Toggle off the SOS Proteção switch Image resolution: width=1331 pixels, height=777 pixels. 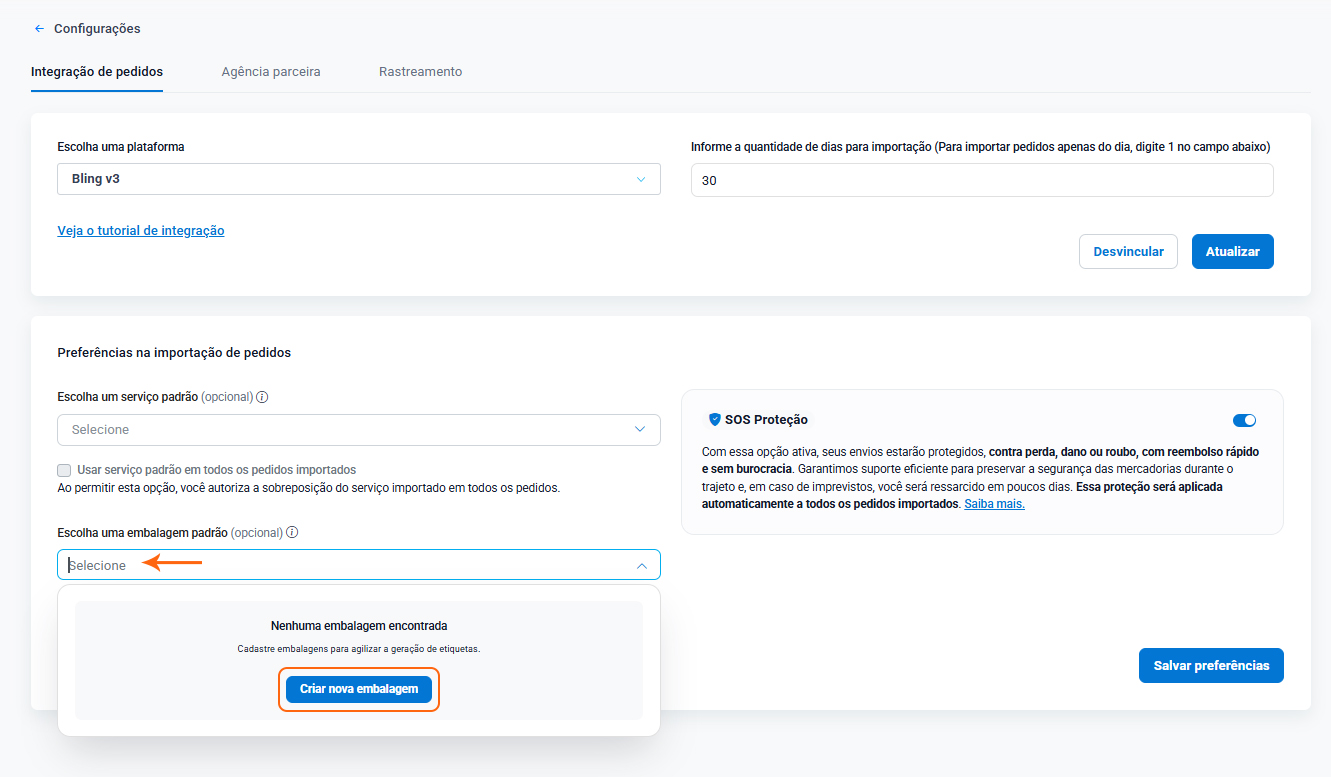[1244, 421]
